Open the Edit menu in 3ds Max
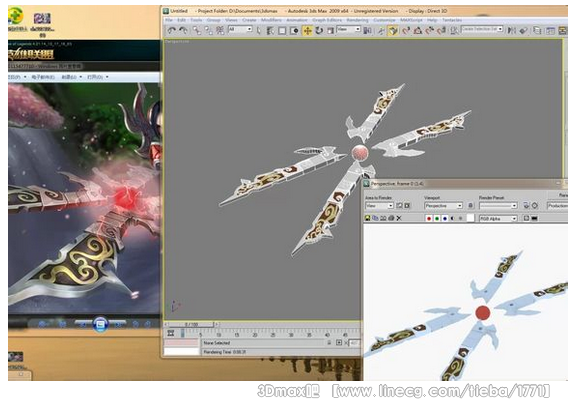This screenshot has height=408, width=579. point(181,20)
